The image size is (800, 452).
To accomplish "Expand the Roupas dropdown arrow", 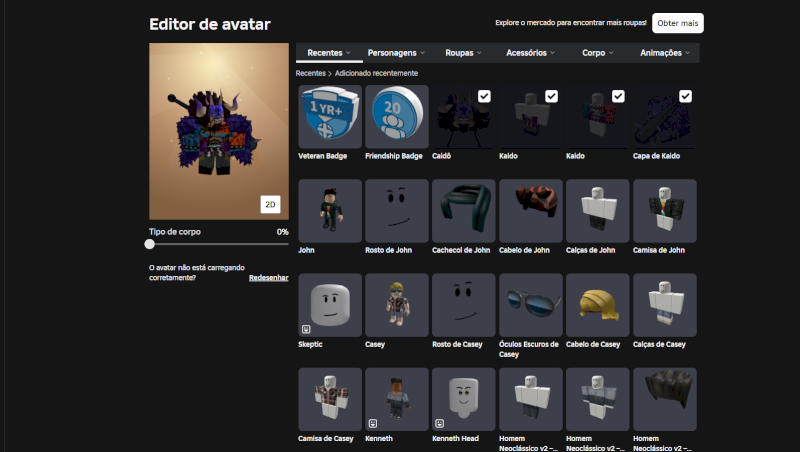I will click(x=479, y=53).
